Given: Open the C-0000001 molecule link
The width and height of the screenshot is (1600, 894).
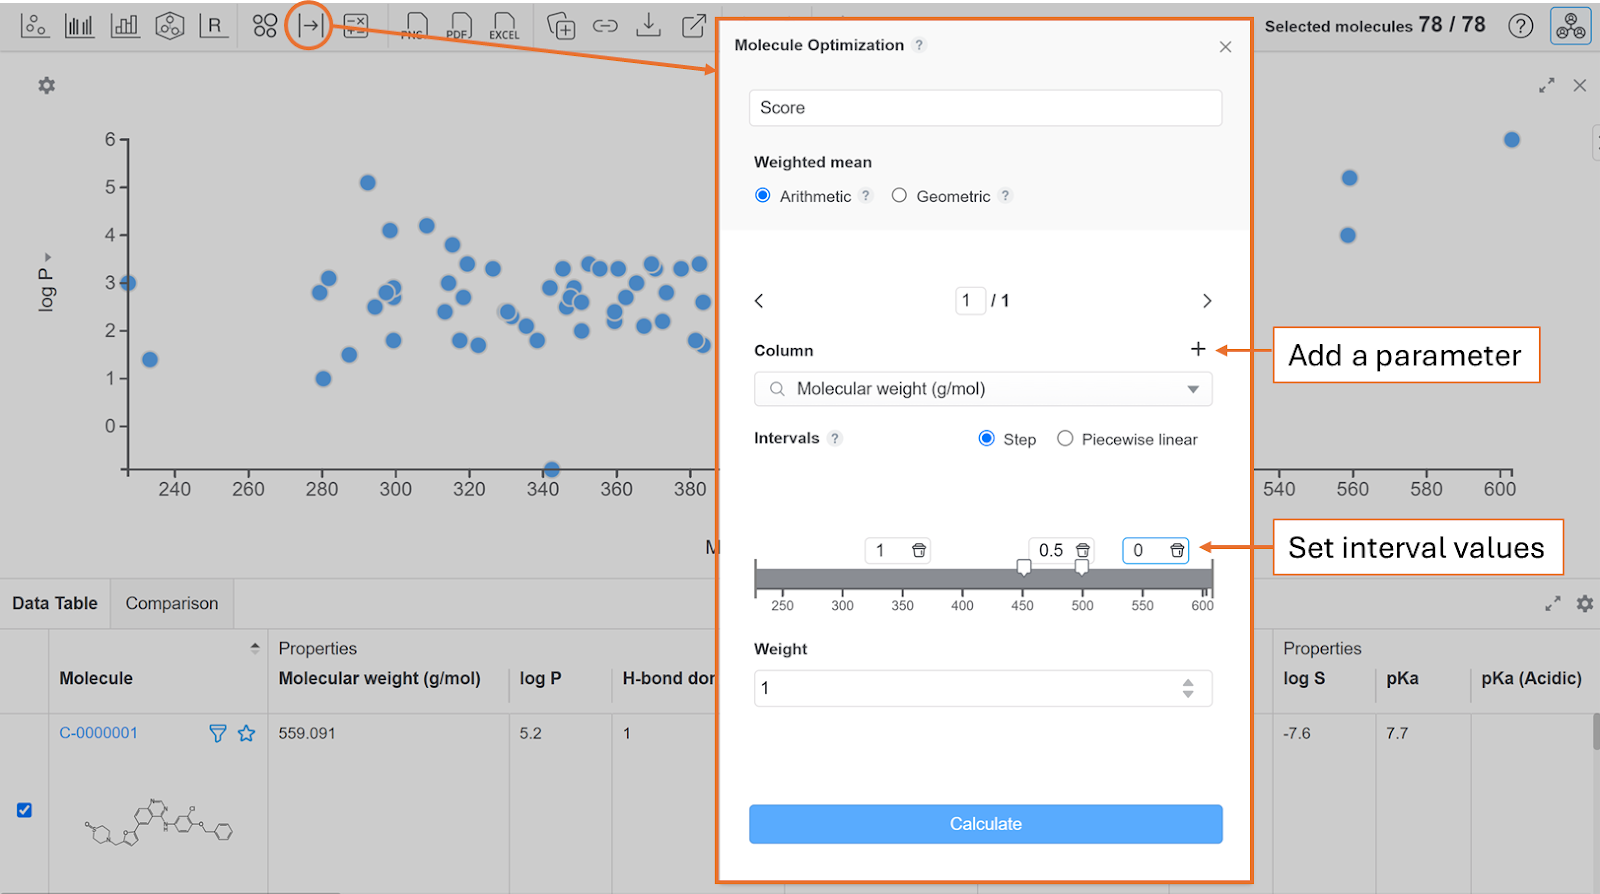Looking at the screenshot, I should coord(98,733).
